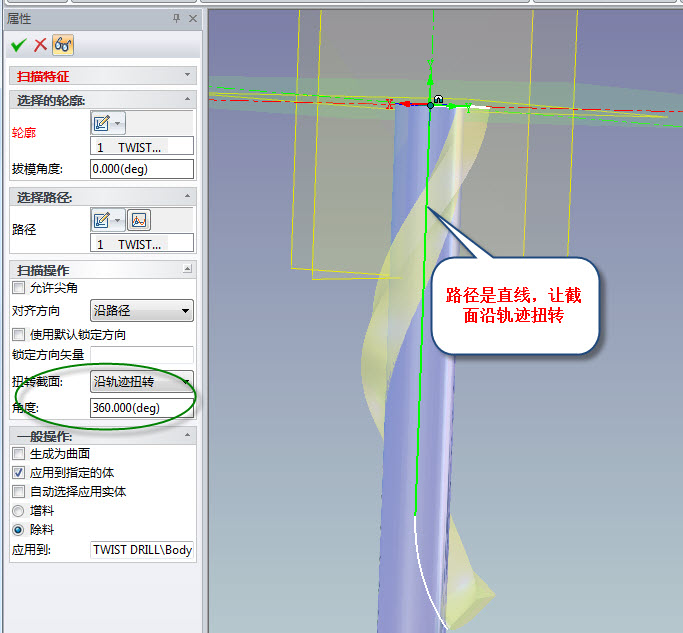The image size is (683, 633).
Task: Click the curve icon beside the path selector
Action: 139,220
